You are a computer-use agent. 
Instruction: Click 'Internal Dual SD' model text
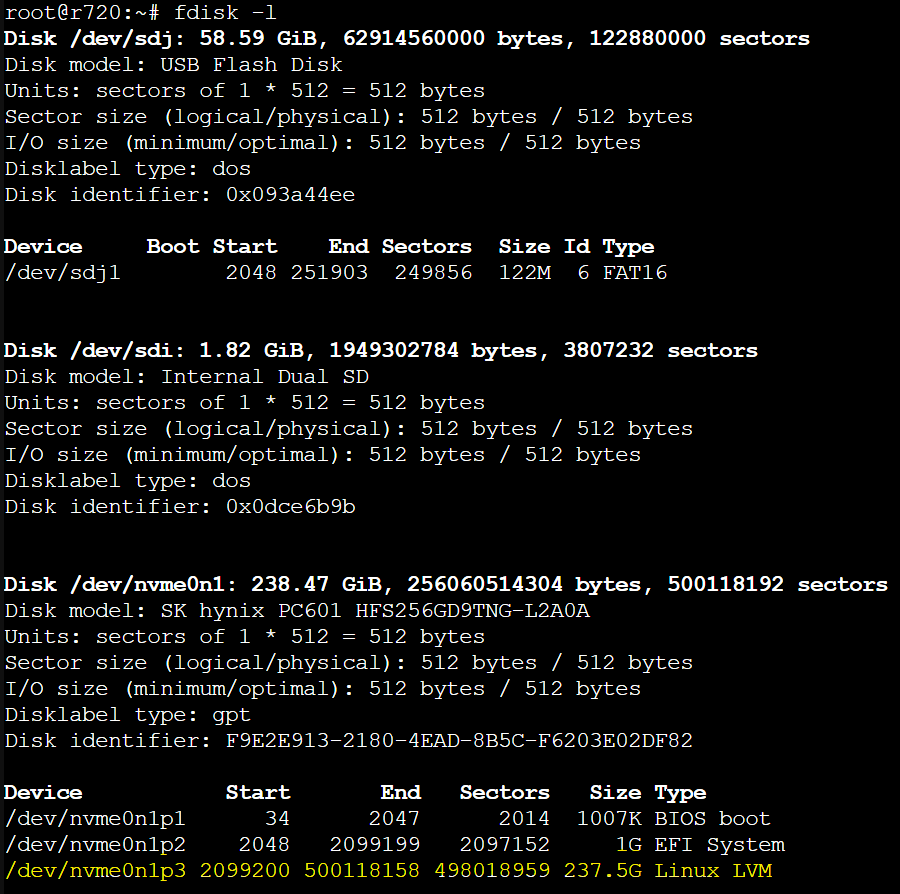(264, 377)
